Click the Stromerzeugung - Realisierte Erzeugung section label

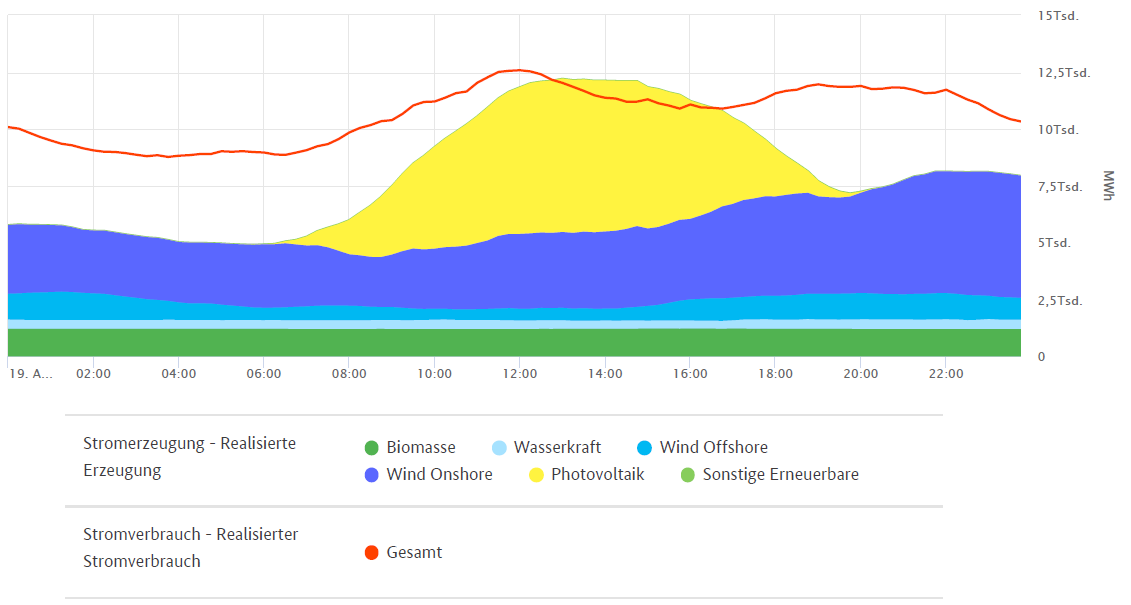pos(189,456)
